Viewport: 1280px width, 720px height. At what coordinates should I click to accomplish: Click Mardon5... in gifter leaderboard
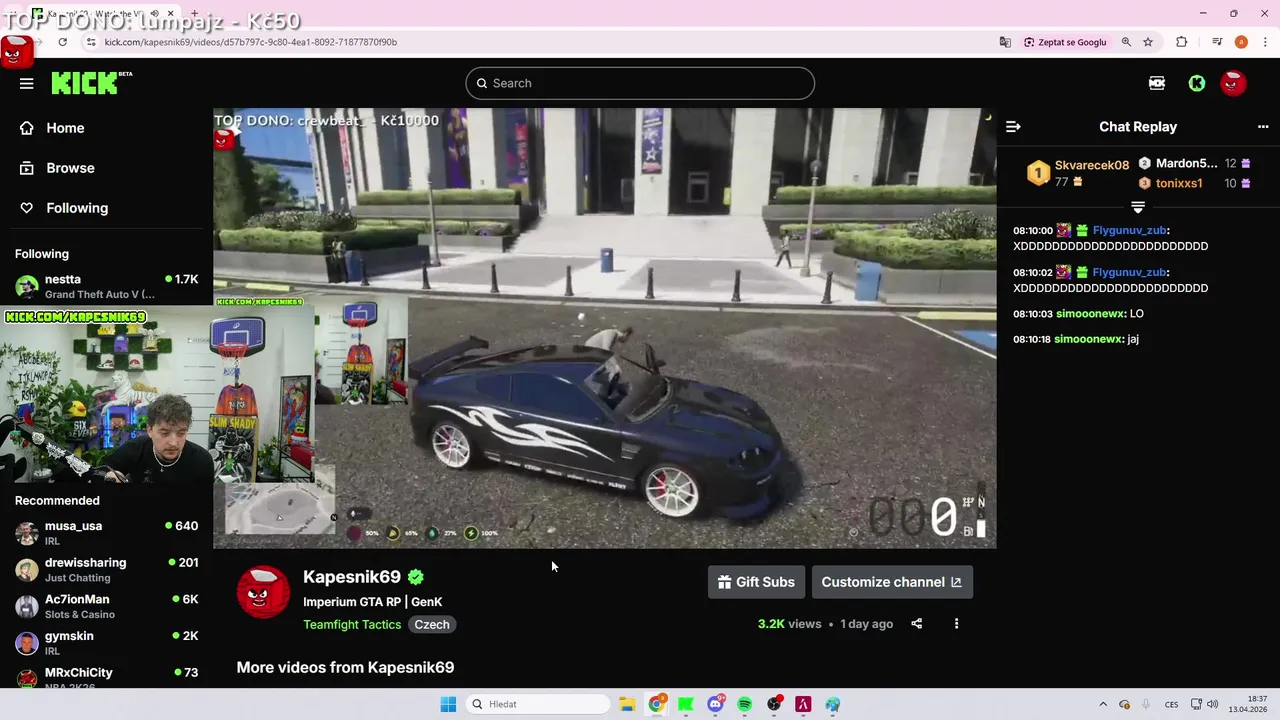click(x=1187, y=163)
